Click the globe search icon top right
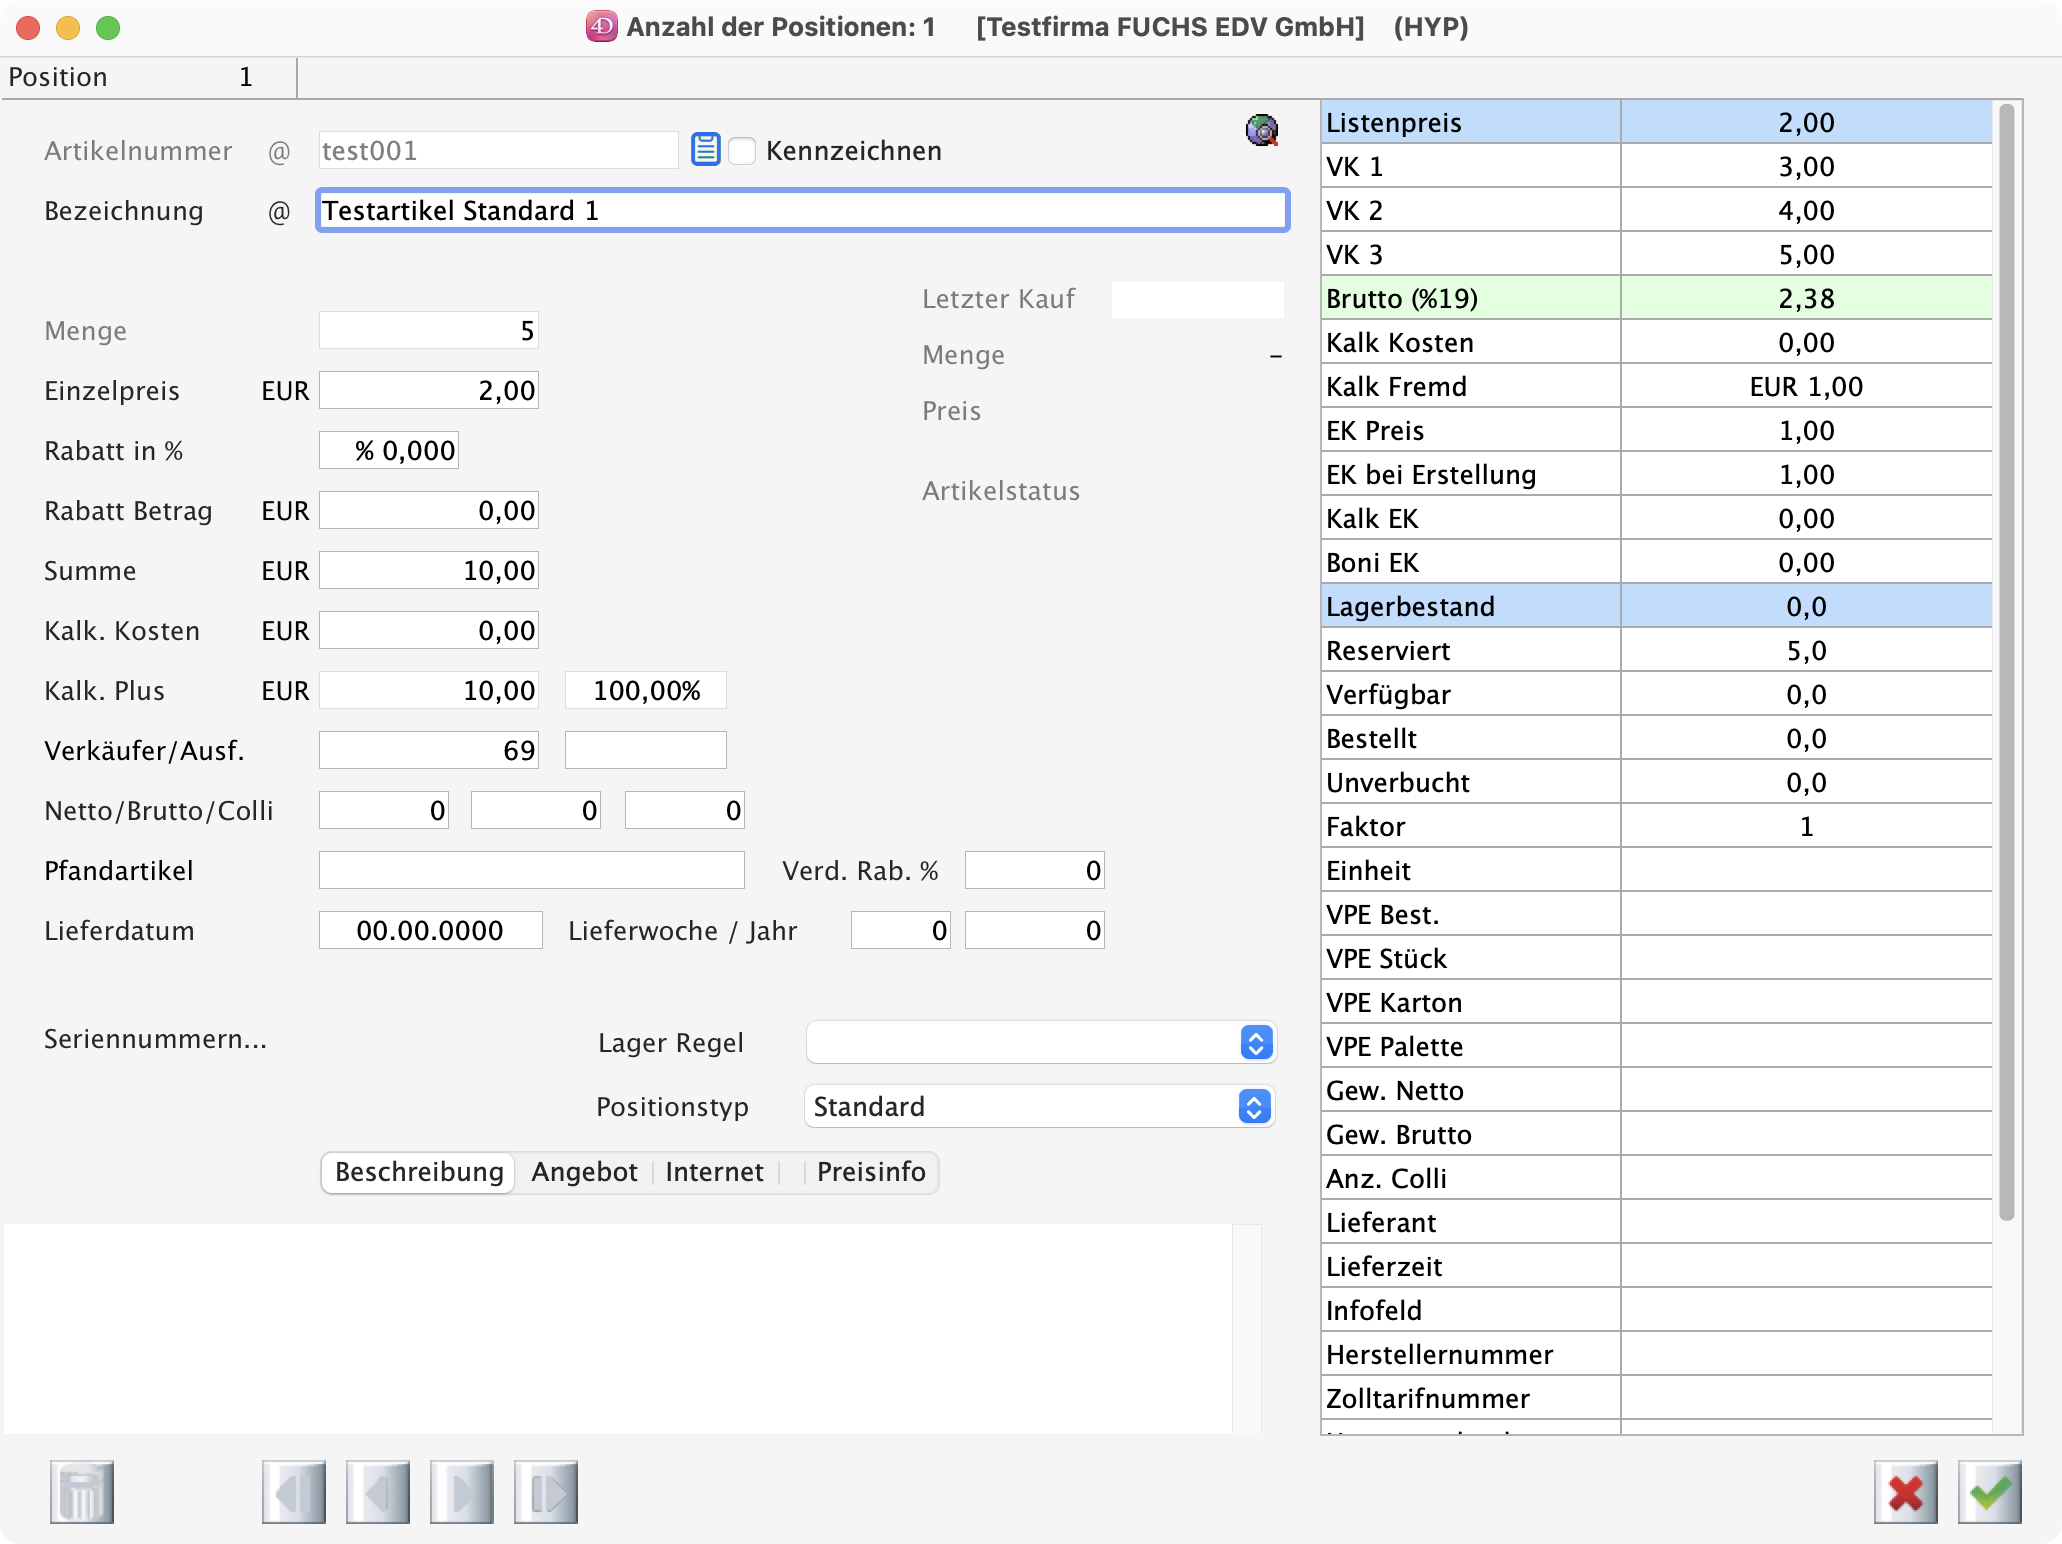The width and height of the screenshot is (2062, 1544). [1262, 130]
